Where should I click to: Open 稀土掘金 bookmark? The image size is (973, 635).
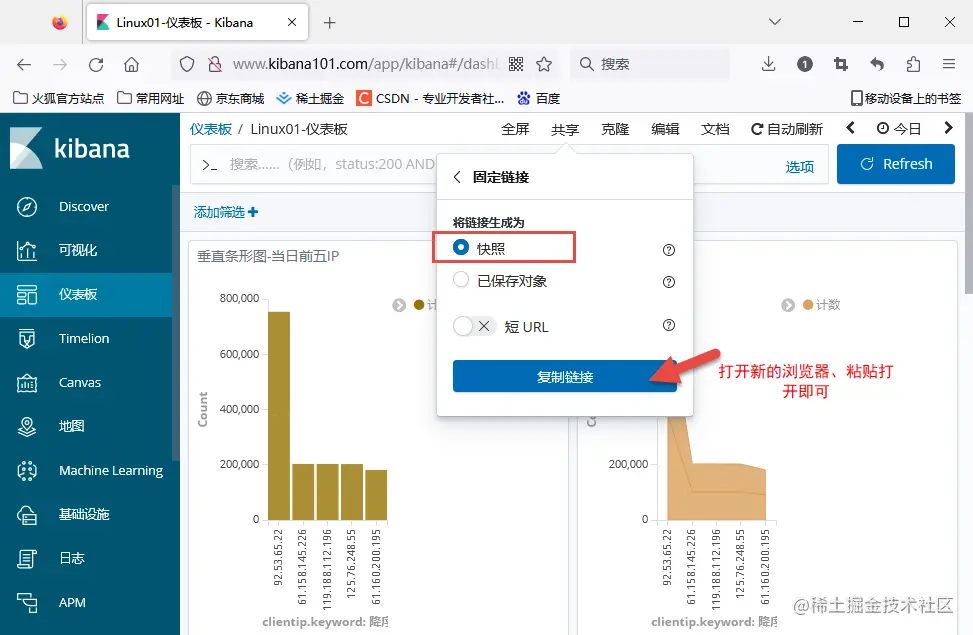(x=310, y=98)
